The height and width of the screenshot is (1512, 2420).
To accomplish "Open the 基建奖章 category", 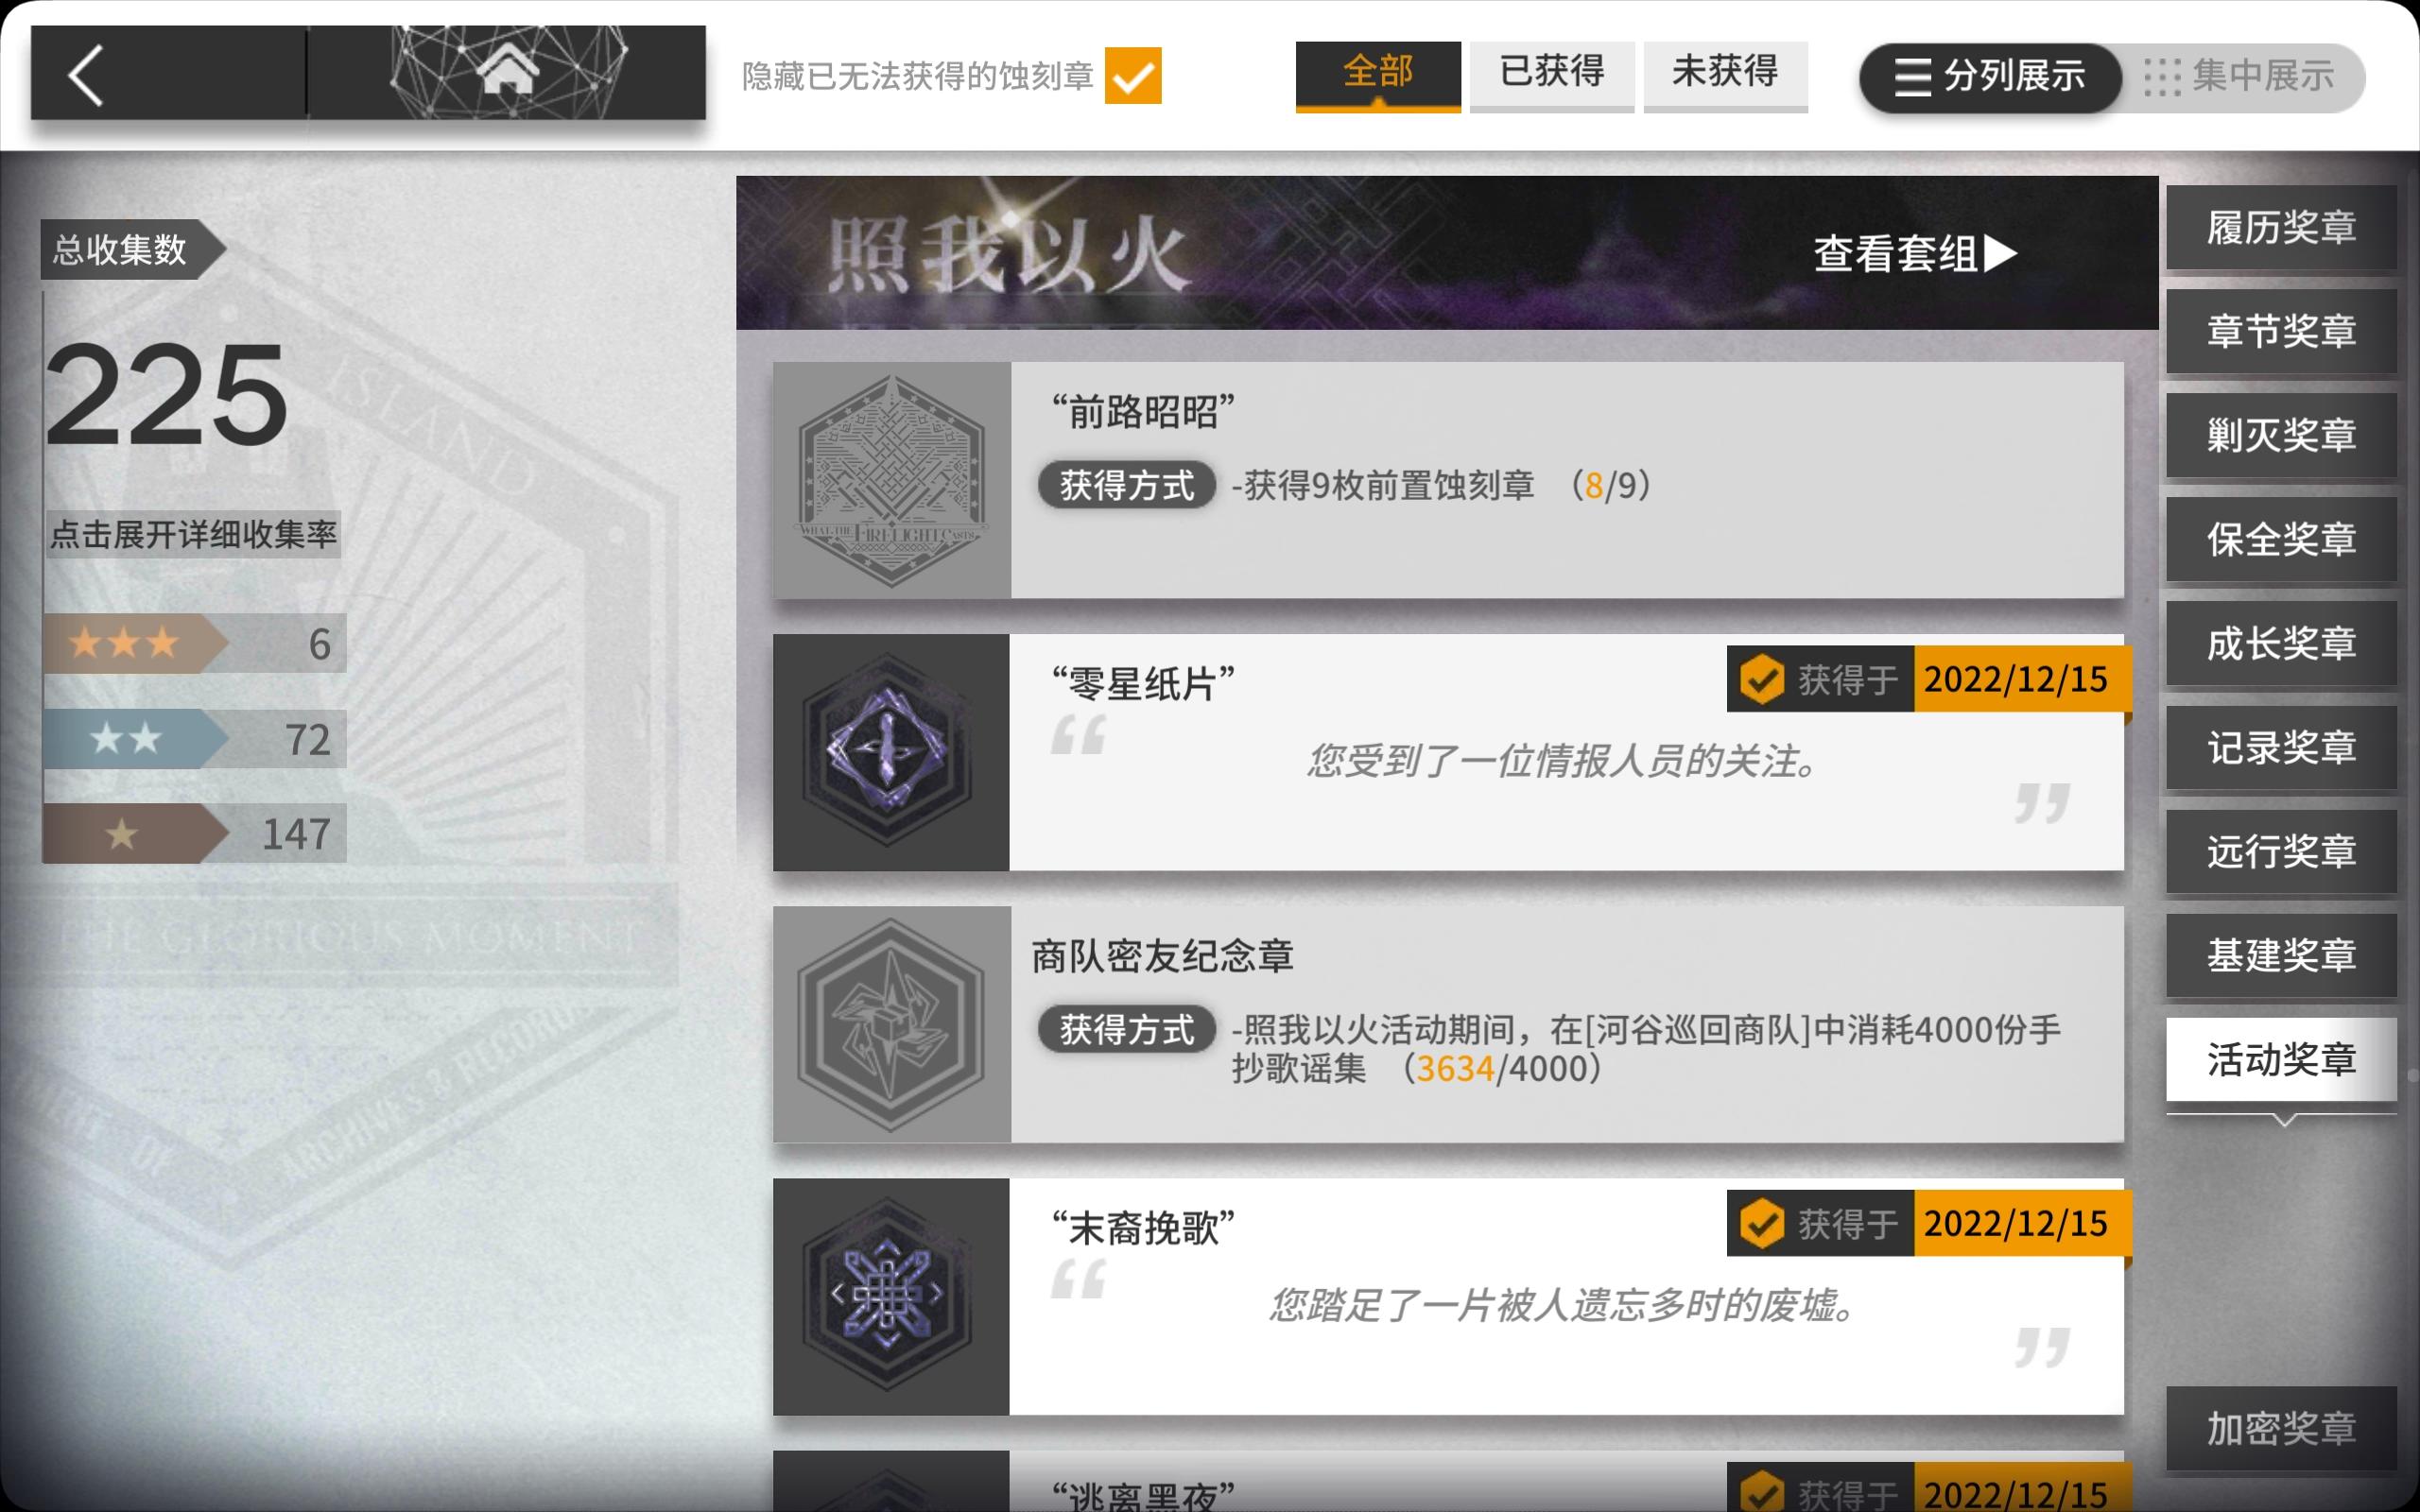I will (x=2282, y=956).
